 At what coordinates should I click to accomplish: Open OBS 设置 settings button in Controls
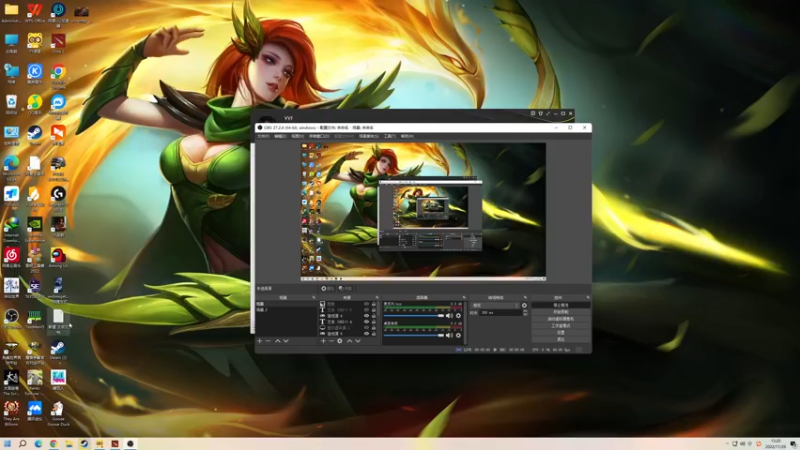561,332
